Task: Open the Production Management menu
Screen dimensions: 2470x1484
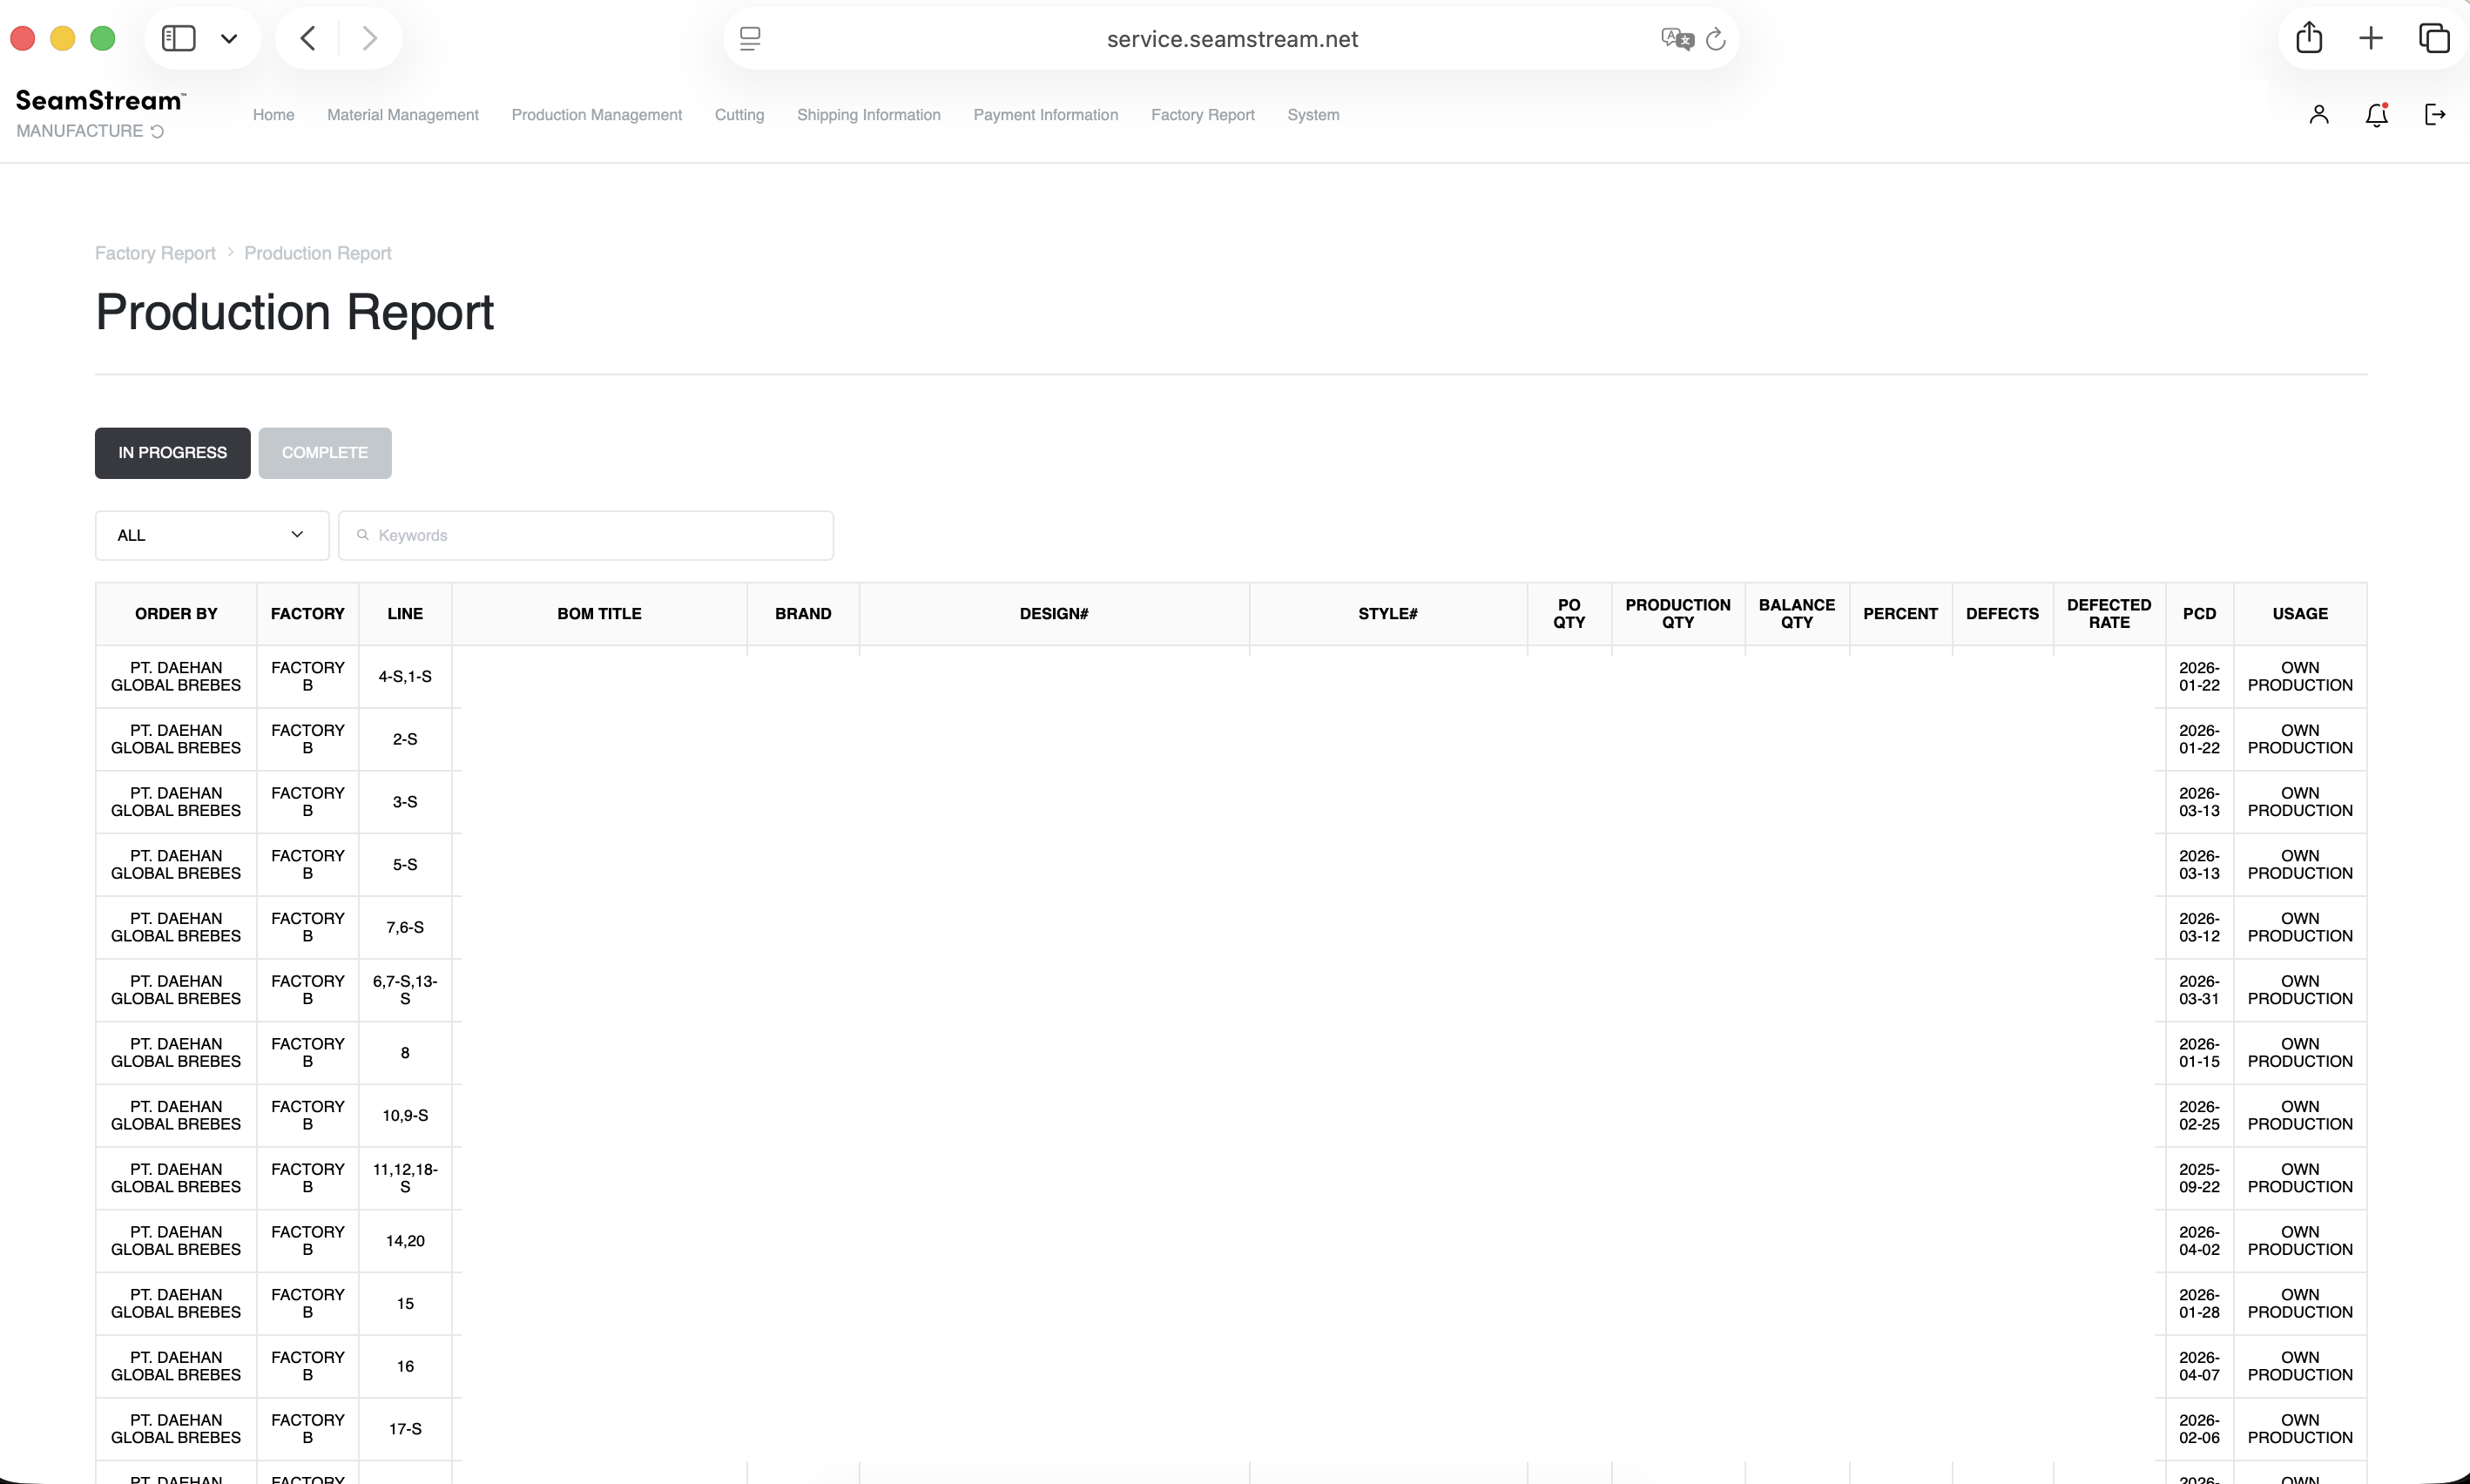Action: coord(596,115)
